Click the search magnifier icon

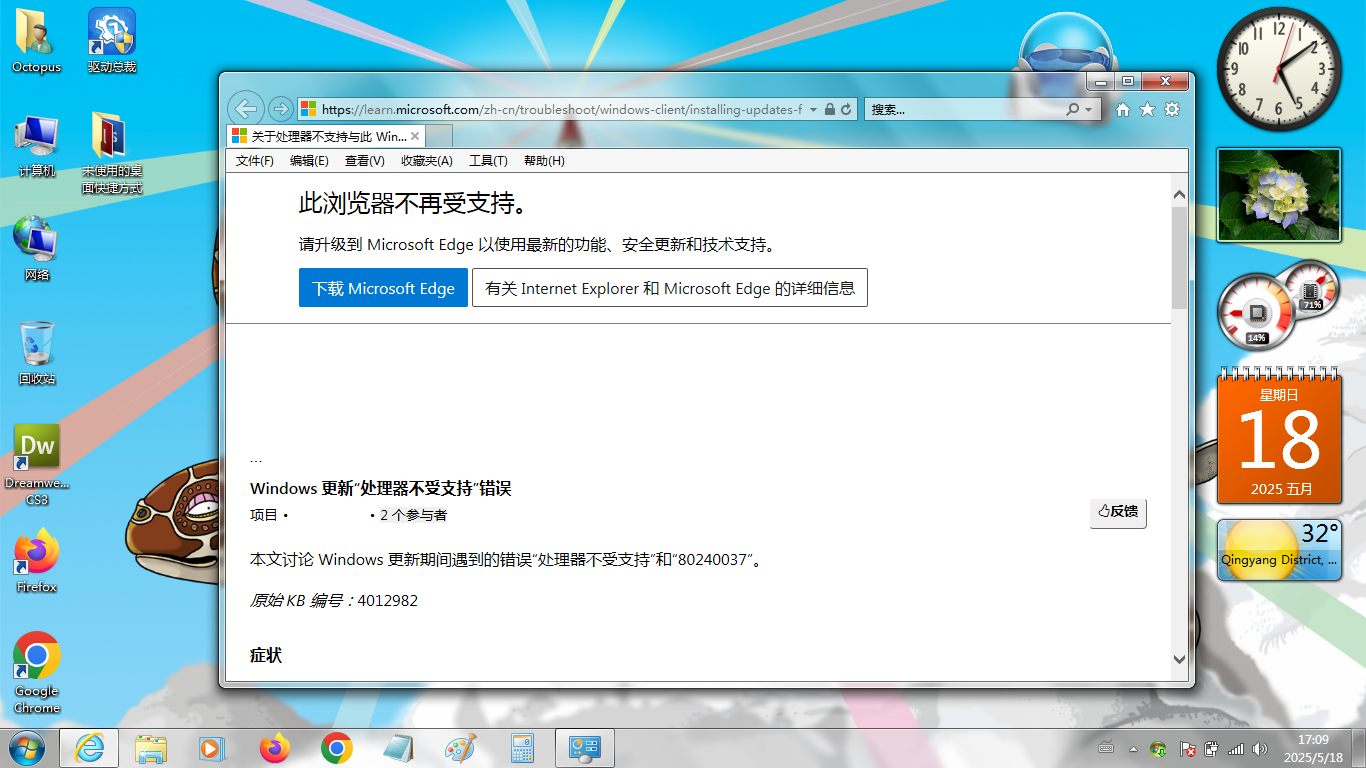[1073, 109]
